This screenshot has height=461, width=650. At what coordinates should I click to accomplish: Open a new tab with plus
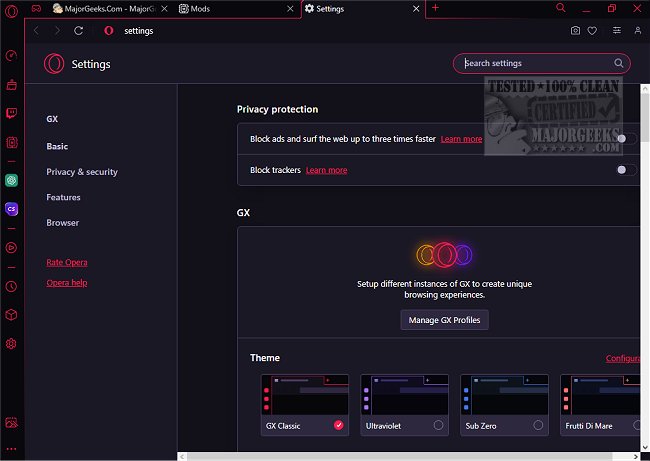pyautogui.click(x=435, y=8)
